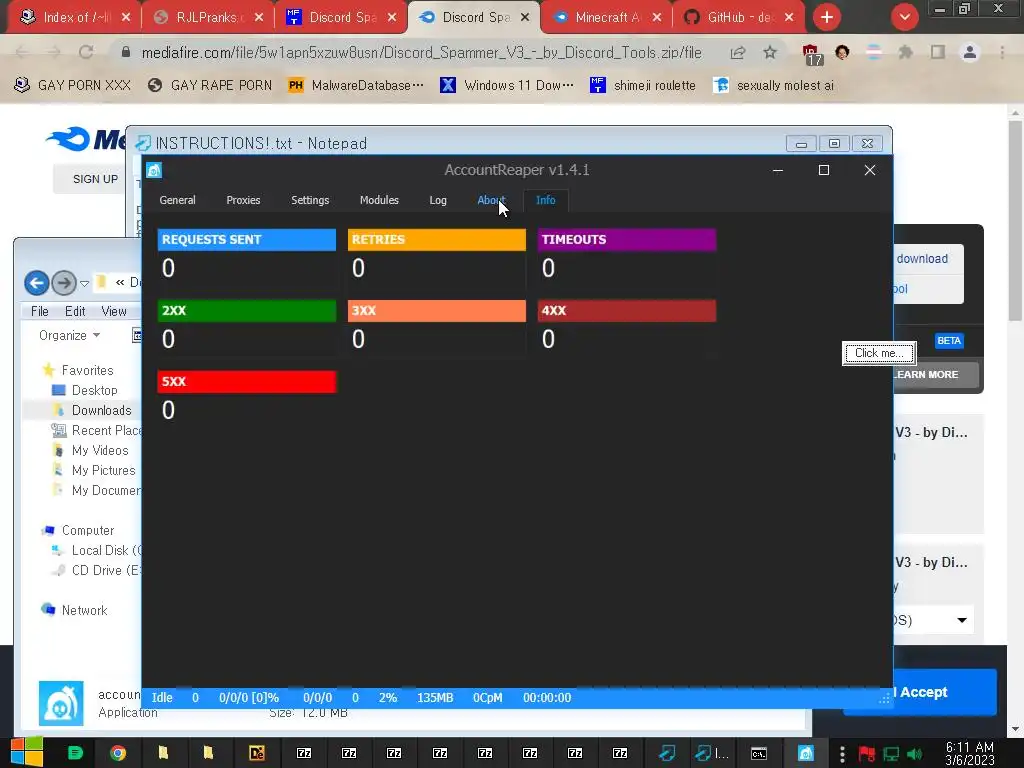Open the Settings tab in AccountReaper

tap(310, 200)
